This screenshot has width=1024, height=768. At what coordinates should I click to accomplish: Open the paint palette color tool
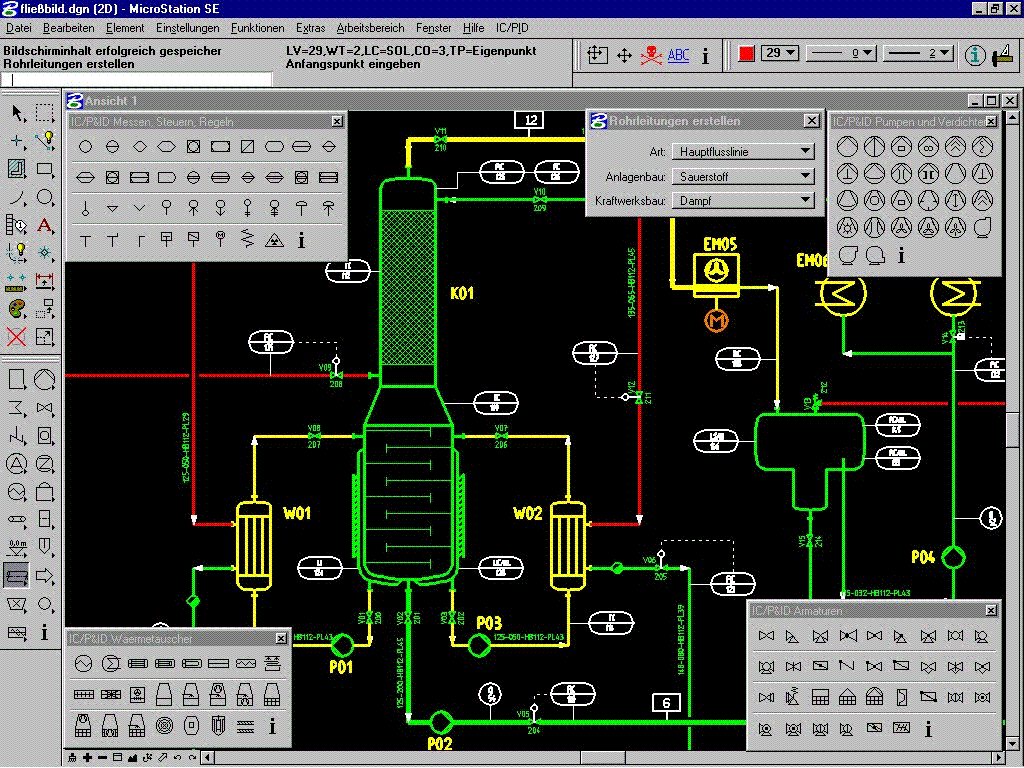[17, 308]
